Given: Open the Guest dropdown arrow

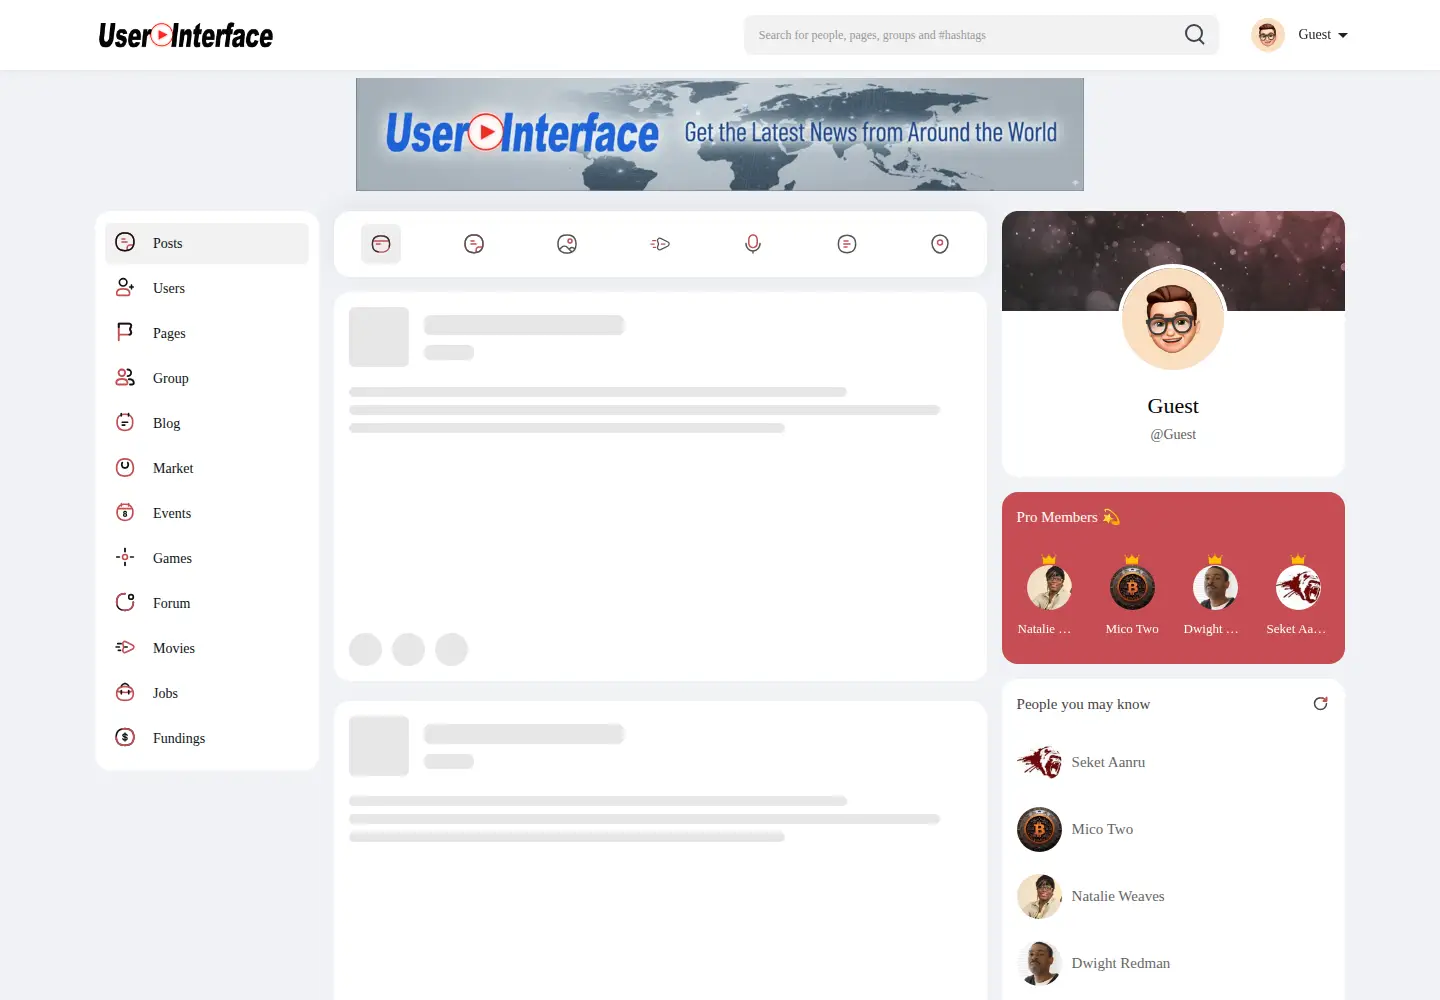Looking at the screenshot, I should click(1343, 35).
